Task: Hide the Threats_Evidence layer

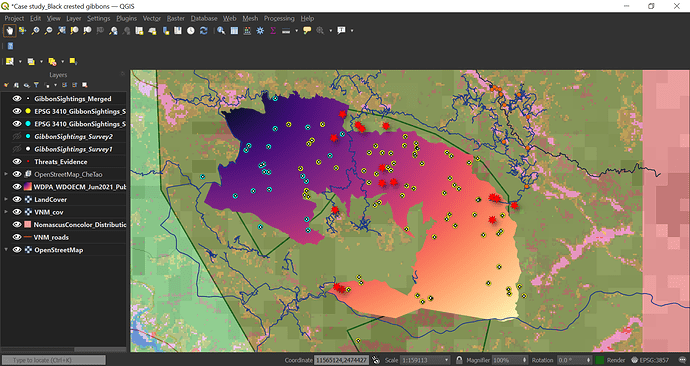Action: pos(17,161)
